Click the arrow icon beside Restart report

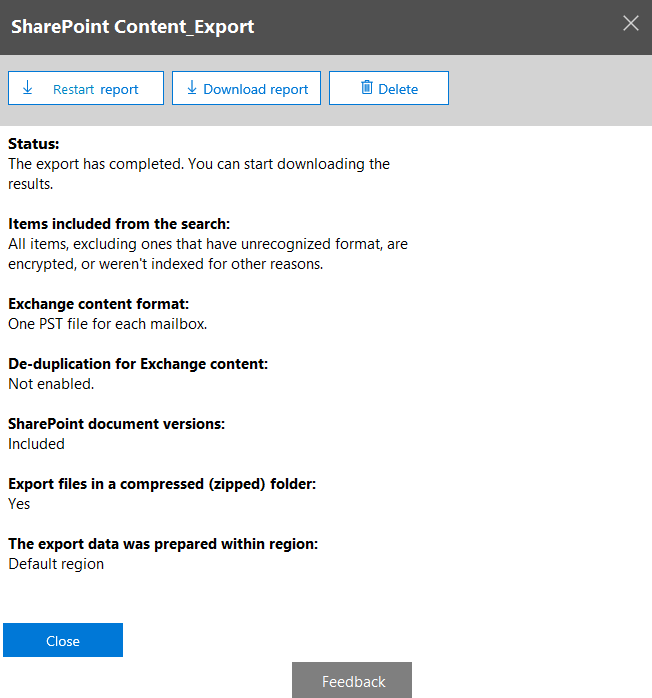coord(27,88)
